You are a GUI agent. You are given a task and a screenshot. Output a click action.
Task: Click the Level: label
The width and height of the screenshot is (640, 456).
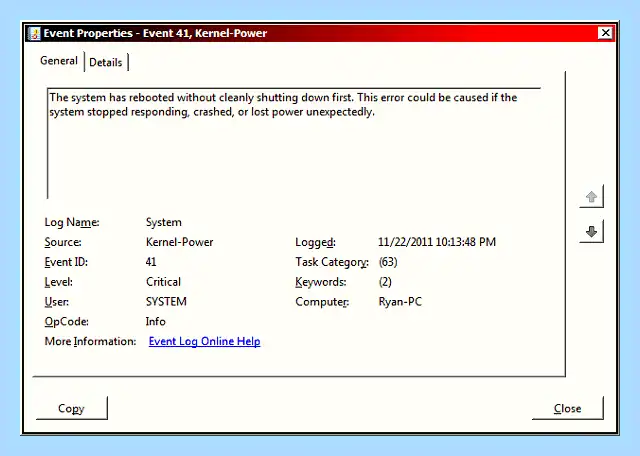(58, 282)
